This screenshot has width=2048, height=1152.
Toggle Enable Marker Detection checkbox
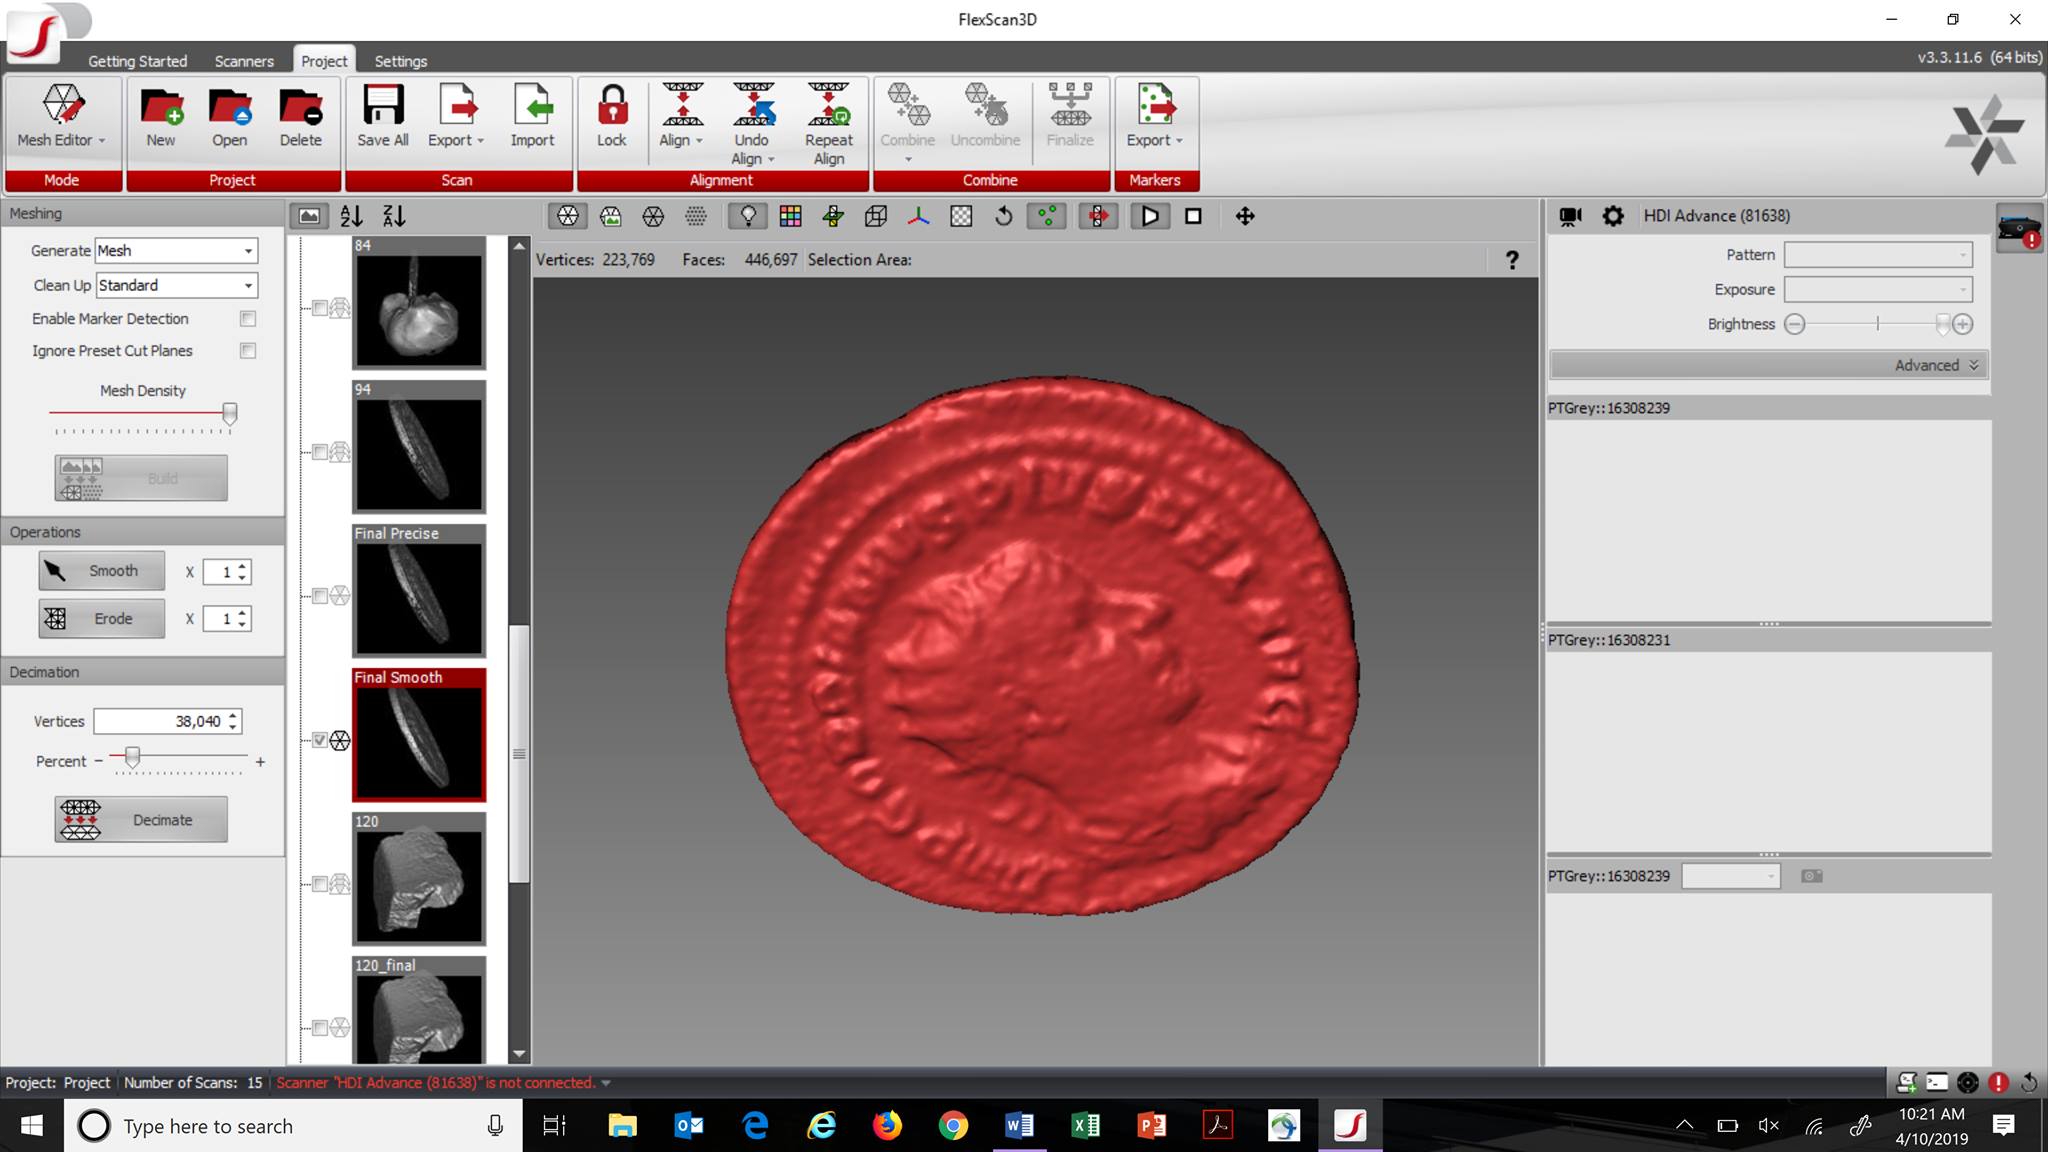249,316
